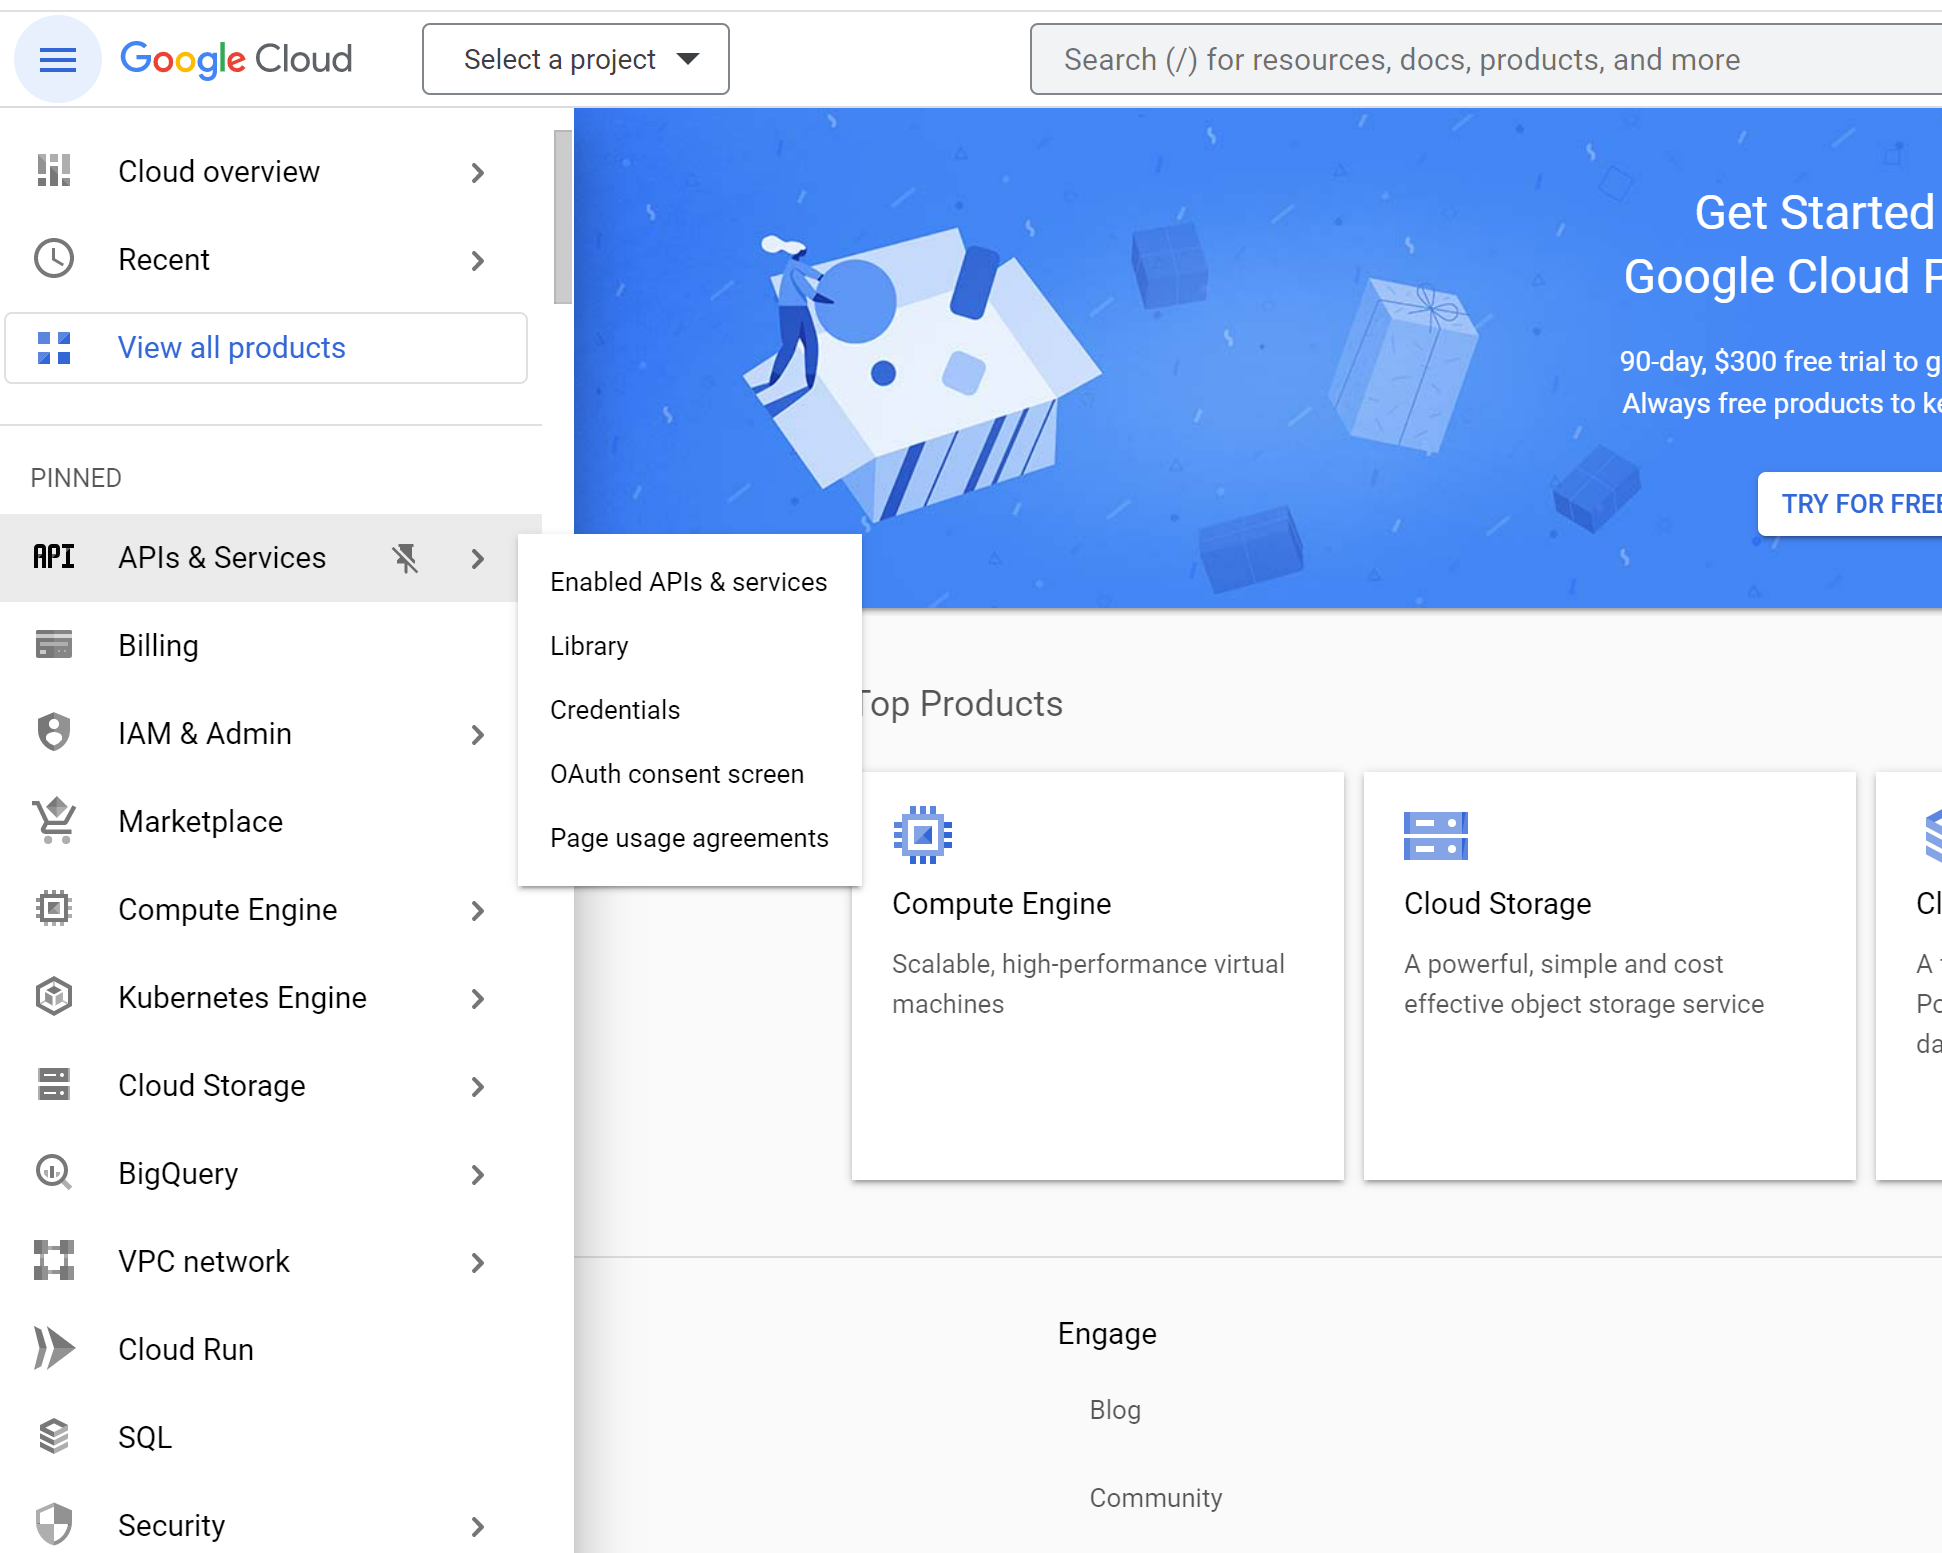1942x1553 pixels.
Task: Expand the Cloud overview submenu arrow
Action: (x=478, y=173)
